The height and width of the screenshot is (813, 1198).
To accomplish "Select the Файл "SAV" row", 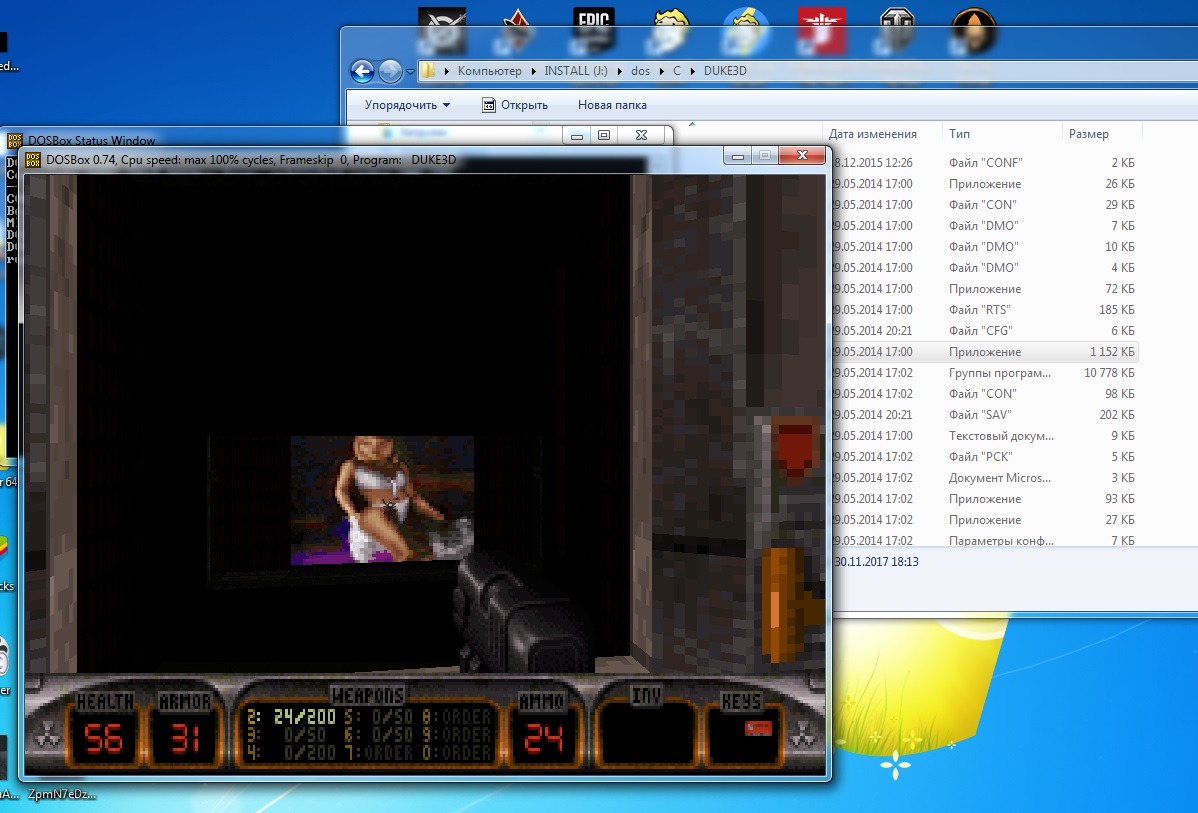I will point(984,415).
